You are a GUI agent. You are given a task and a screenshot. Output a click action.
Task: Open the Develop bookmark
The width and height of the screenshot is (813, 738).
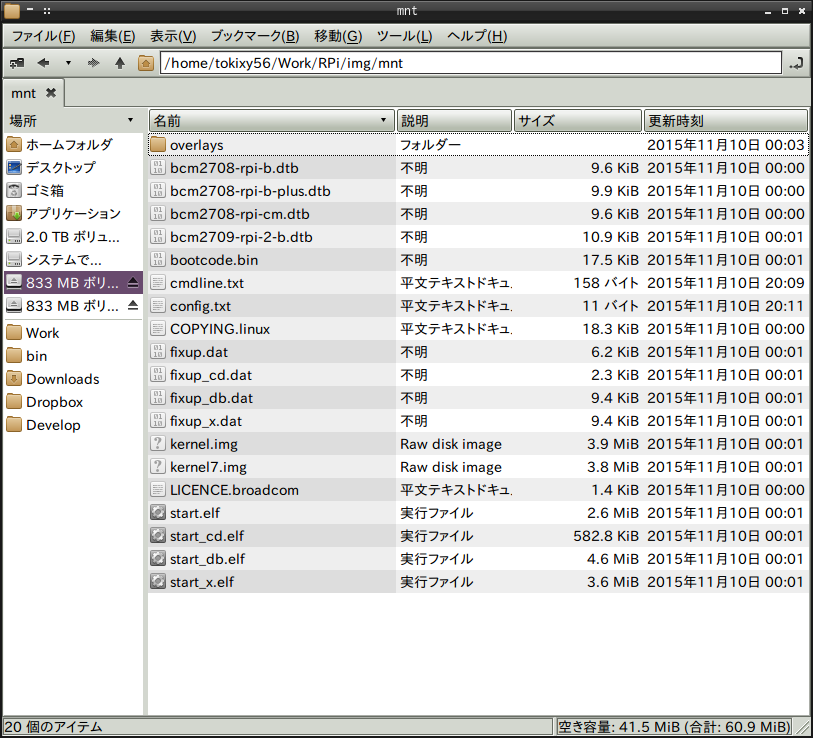(x=73, y=425)
